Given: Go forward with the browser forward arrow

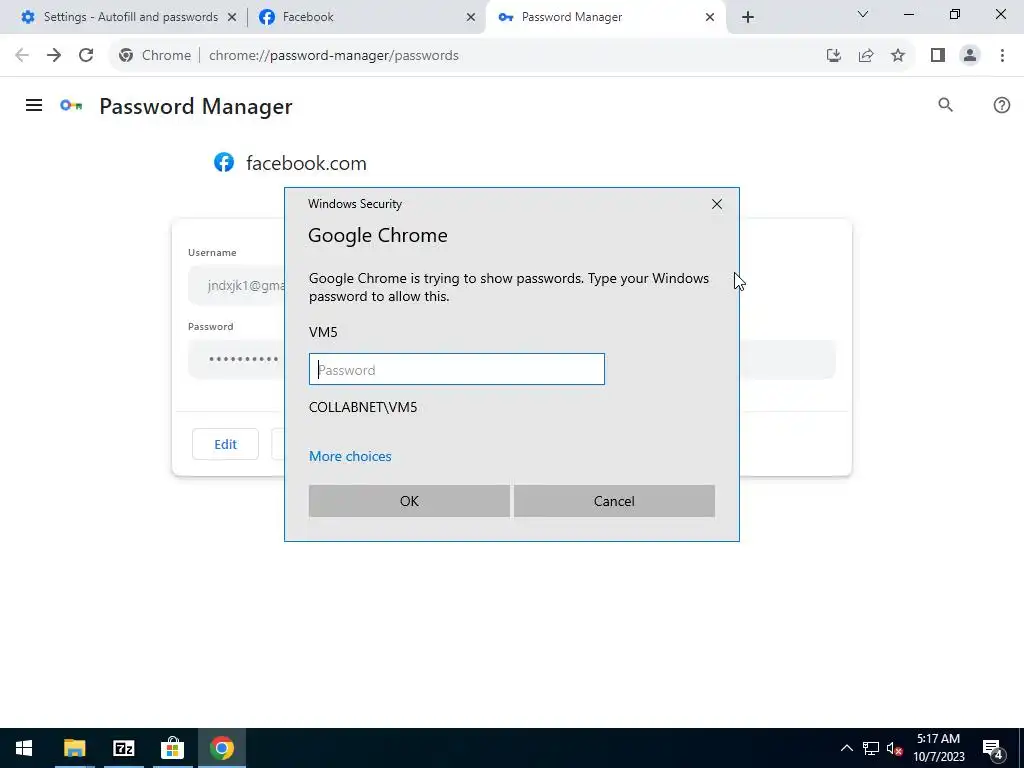Looking at the screenshot, I should point(54,56).
